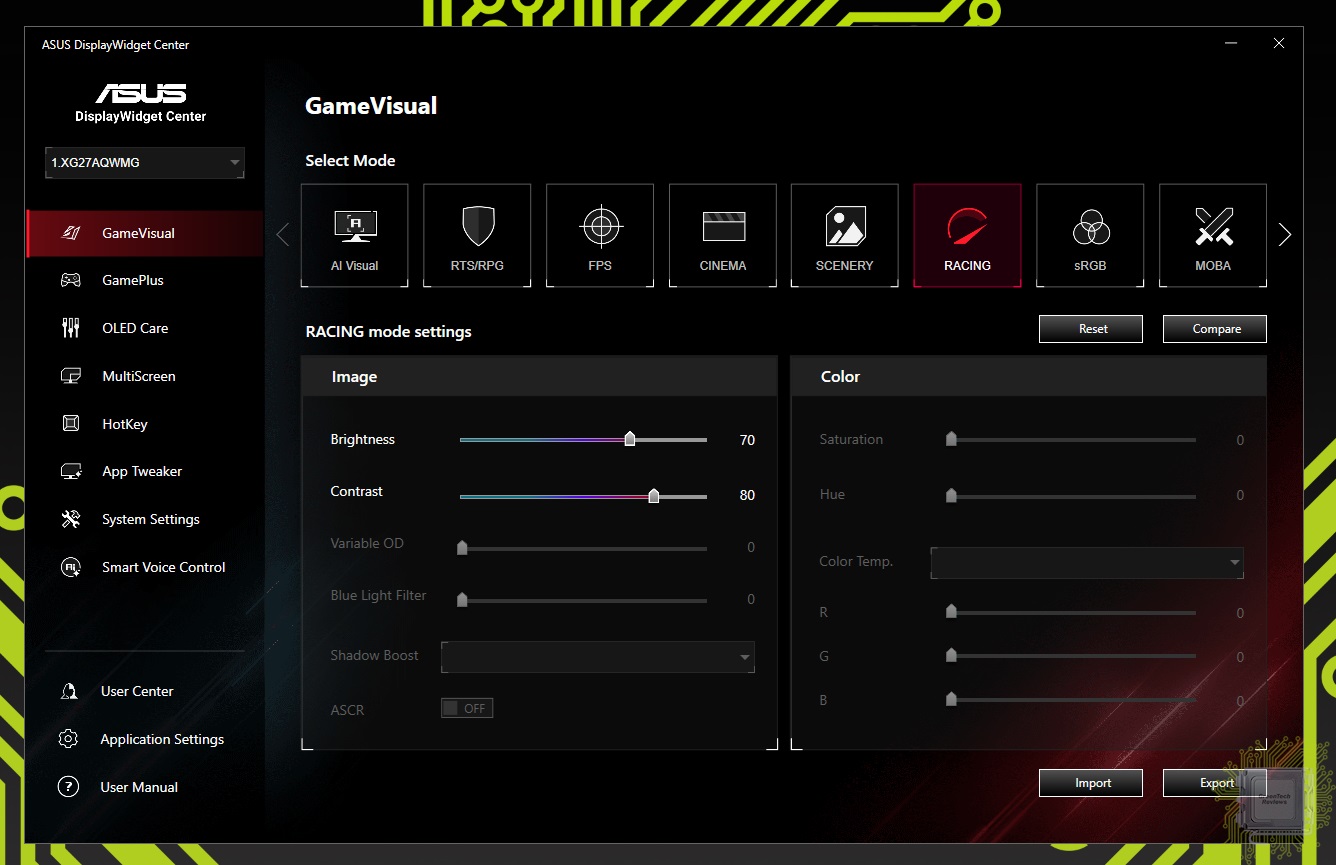Select the sRGB color mode
This screenshot has width=1336, height=865.
pos(1090,235)
